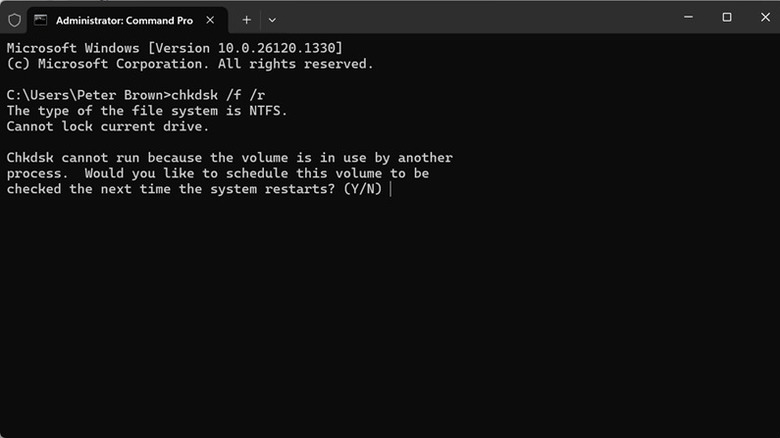The width and height of the screenshot is (780, 438).
Task: Click the 'Chkdsk cannot run' message line
Action: click(229, 158)
